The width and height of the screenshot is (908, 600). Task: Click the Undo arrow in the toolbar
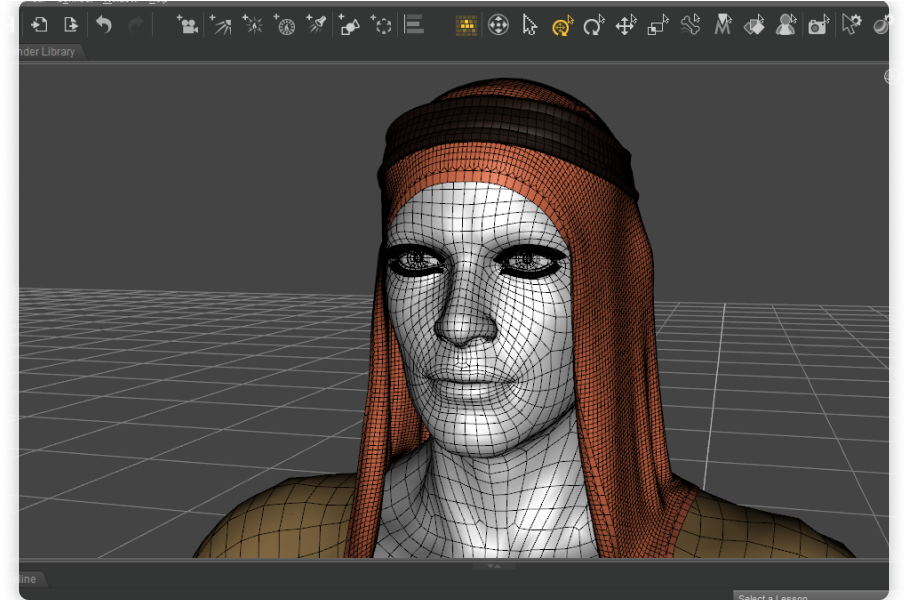tap(104, 25)
